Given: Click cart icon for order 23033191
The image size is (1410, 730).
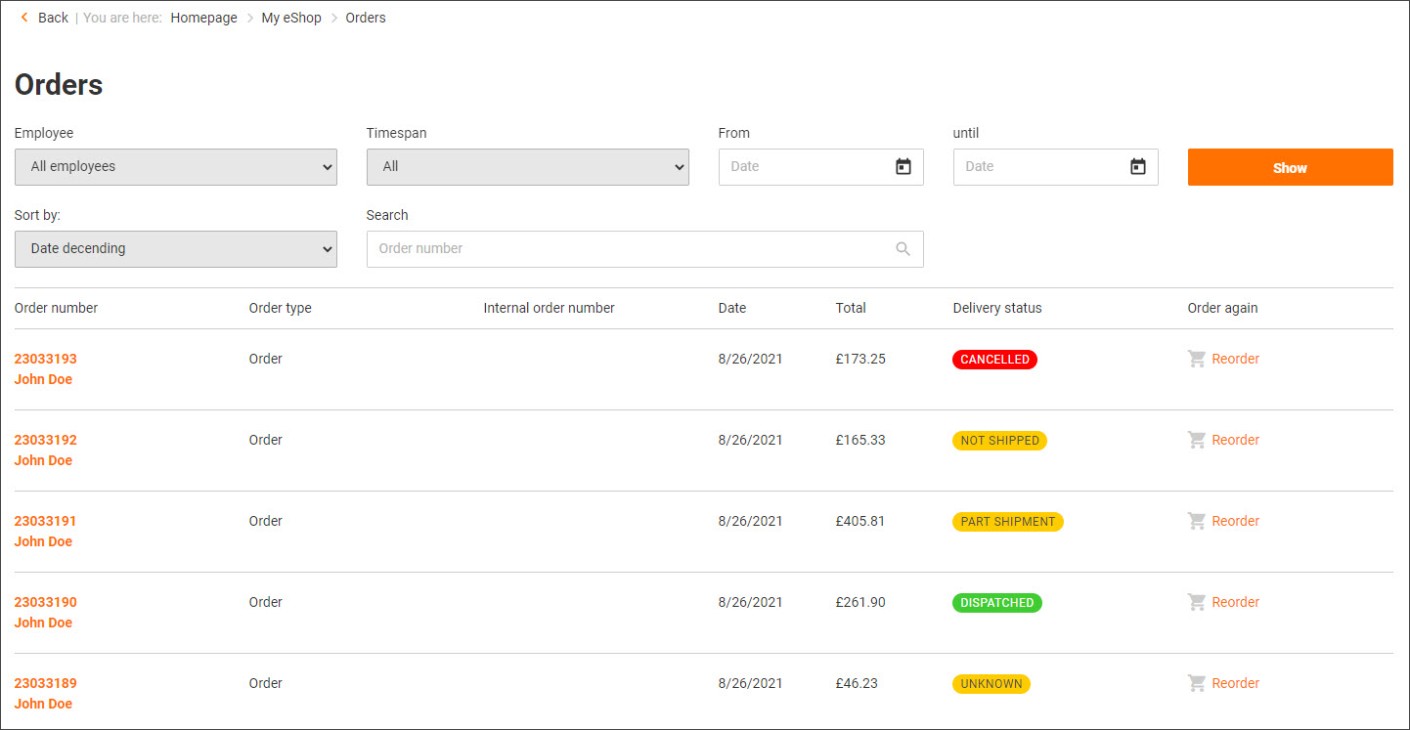Looking at the screenshot, I should [x=1196, y=521].
